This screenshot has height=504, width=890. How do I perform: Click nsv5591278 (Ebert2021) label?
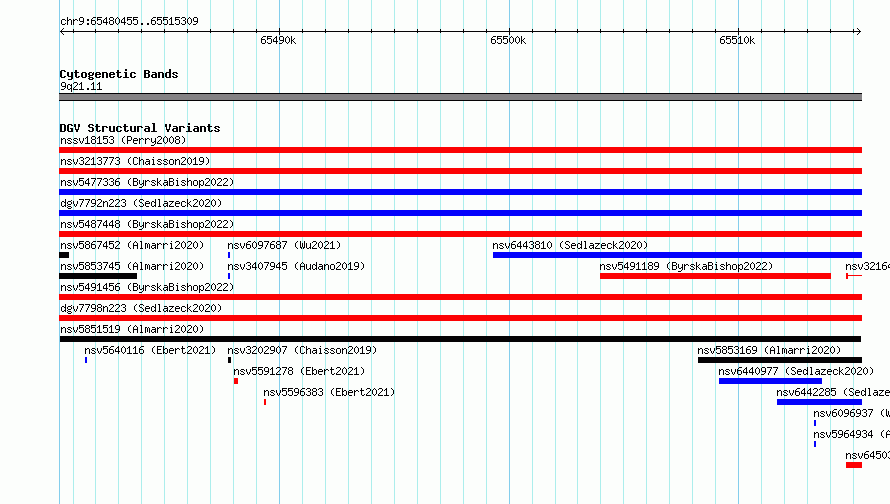pos(299,371)
